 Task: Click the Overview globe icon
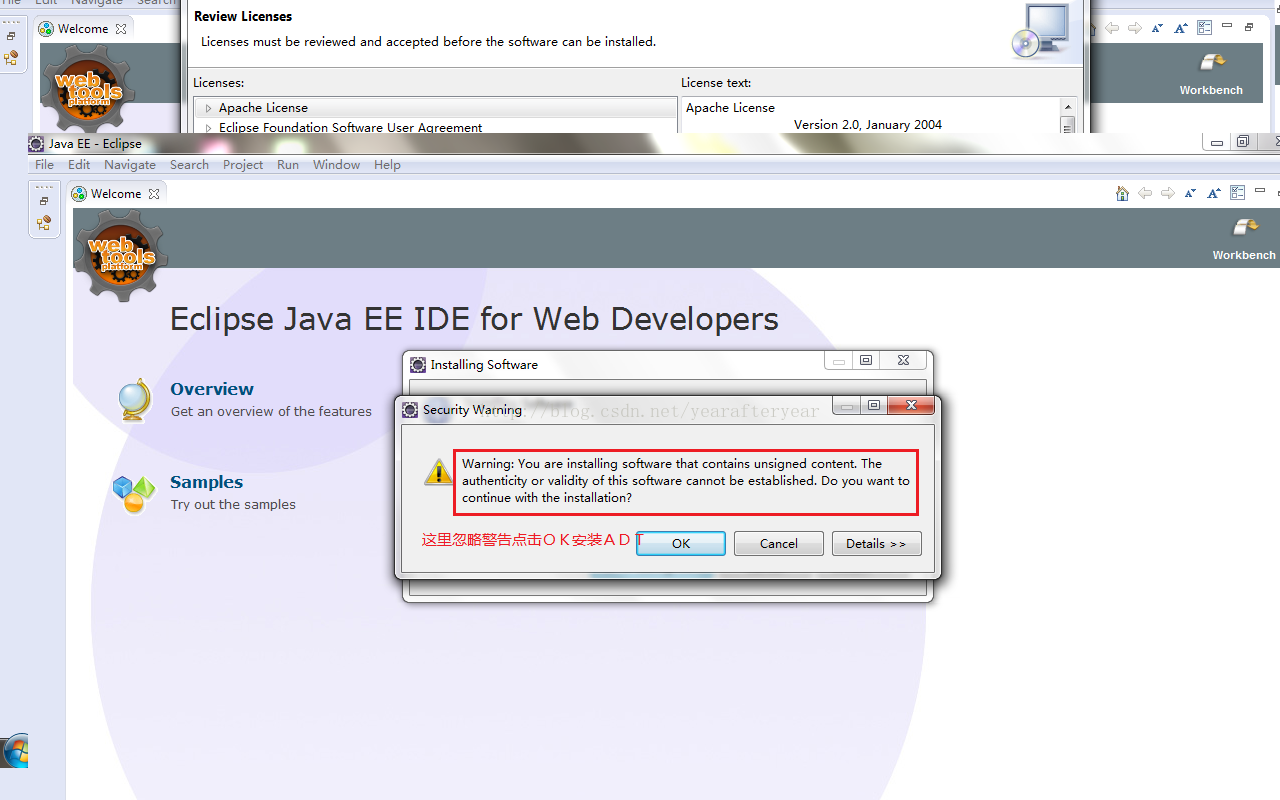[x=134, y=400]
